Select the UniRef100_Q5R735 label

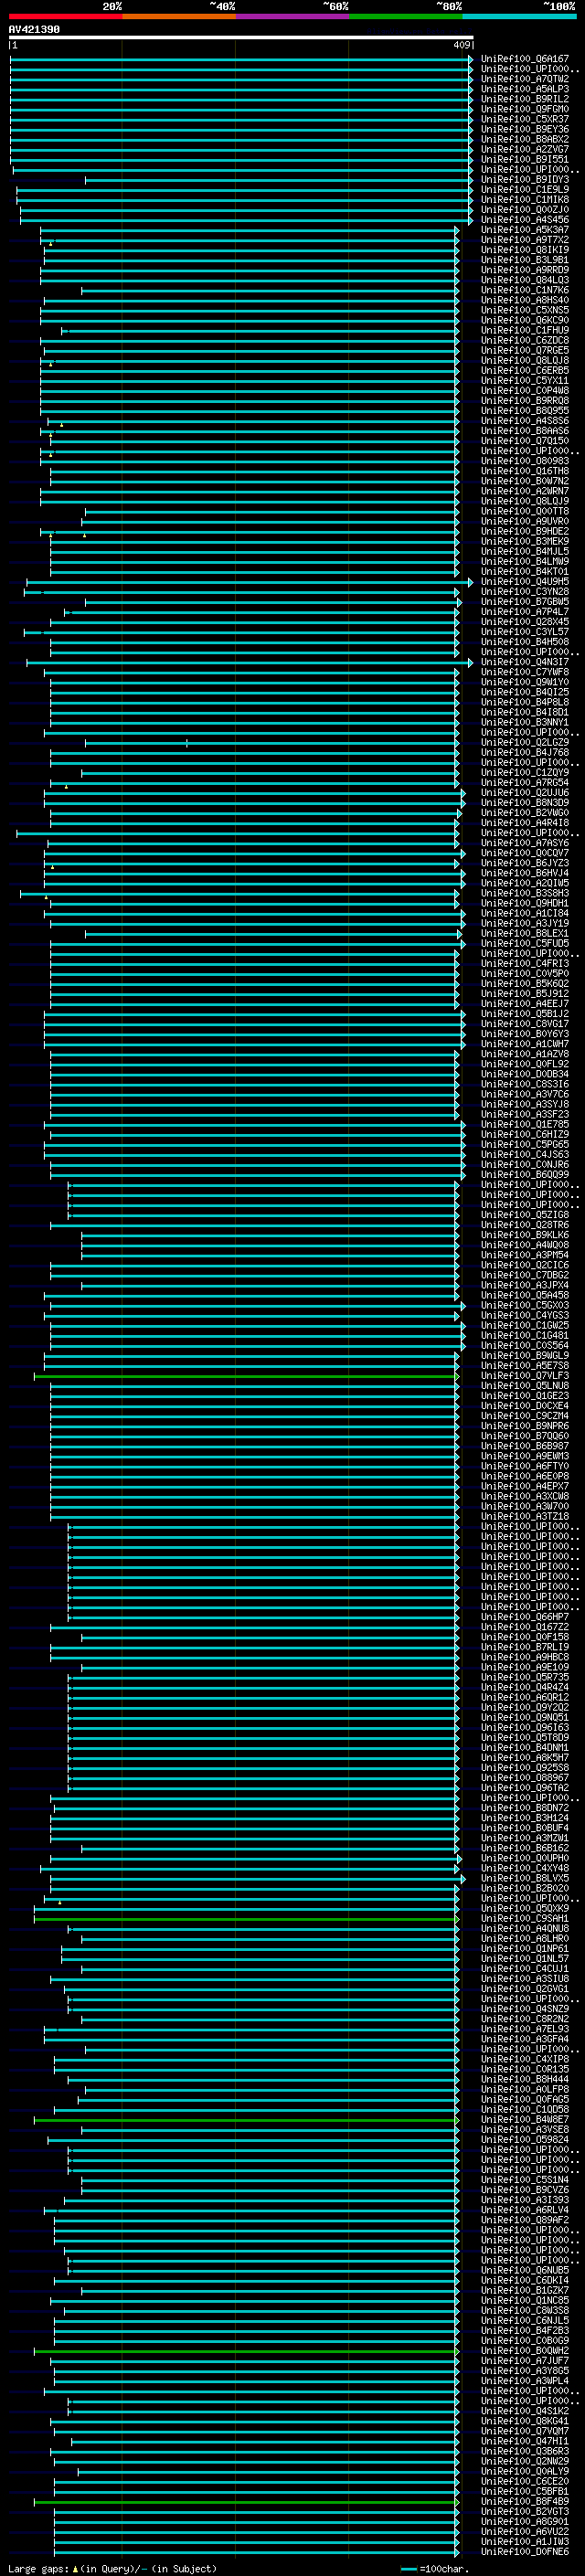525,1678
